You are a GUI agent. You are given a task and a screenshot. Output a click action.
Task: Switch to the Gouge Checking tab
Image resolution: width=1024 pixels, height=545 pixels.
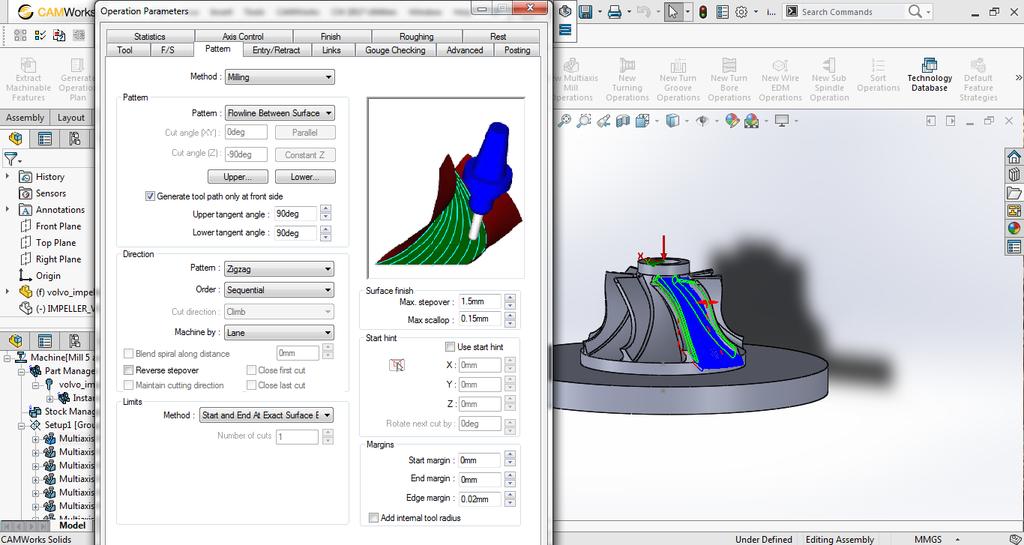[395, 50]
